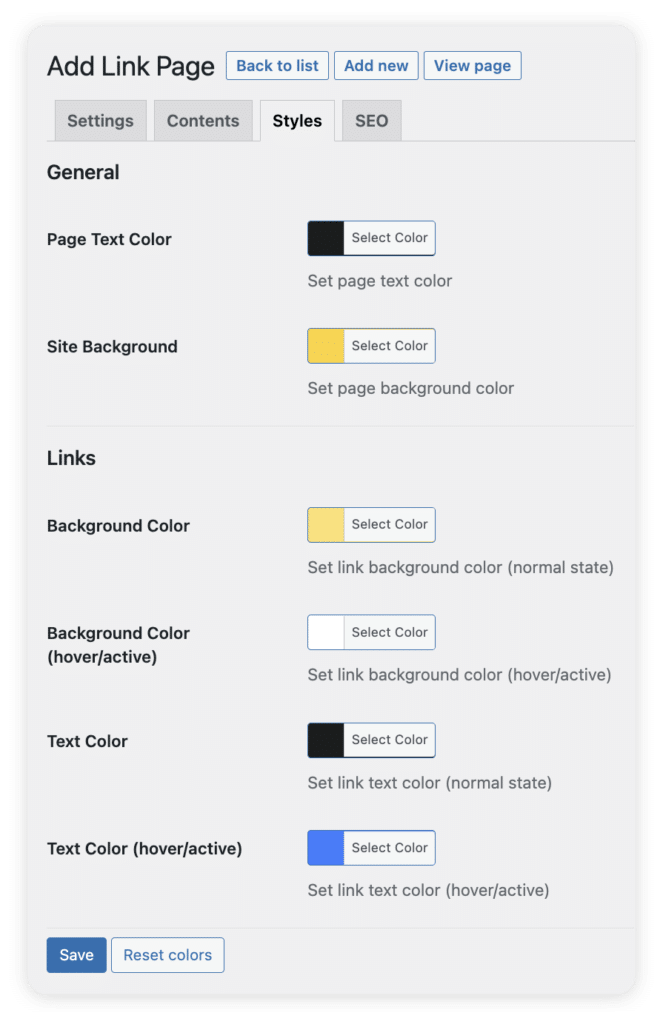The width and height of the screenshot is (663, 1024).
Task: Click the black Page Text Color swatch
Action: point(326,238)
